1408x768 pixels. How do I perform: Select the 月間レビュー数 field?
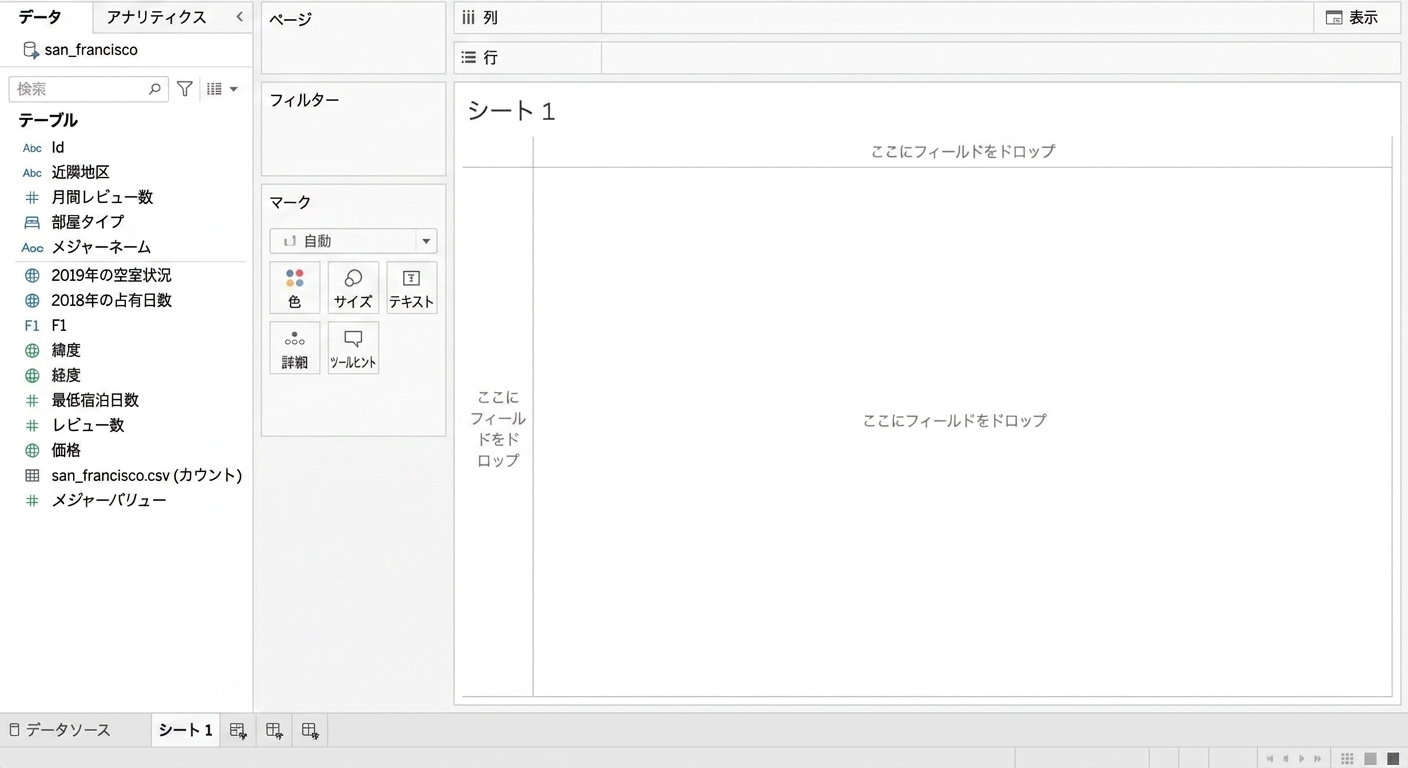coord(102,198)
